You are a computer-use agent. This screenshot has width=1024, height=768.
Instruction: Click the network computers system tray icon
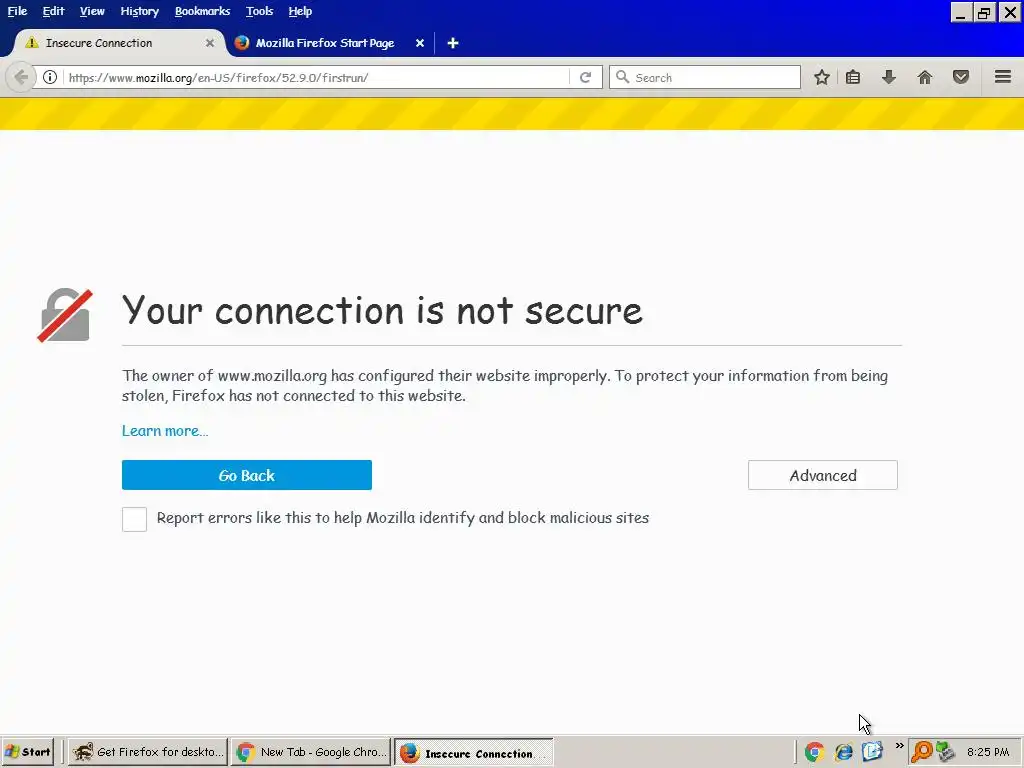coord(945,752)
